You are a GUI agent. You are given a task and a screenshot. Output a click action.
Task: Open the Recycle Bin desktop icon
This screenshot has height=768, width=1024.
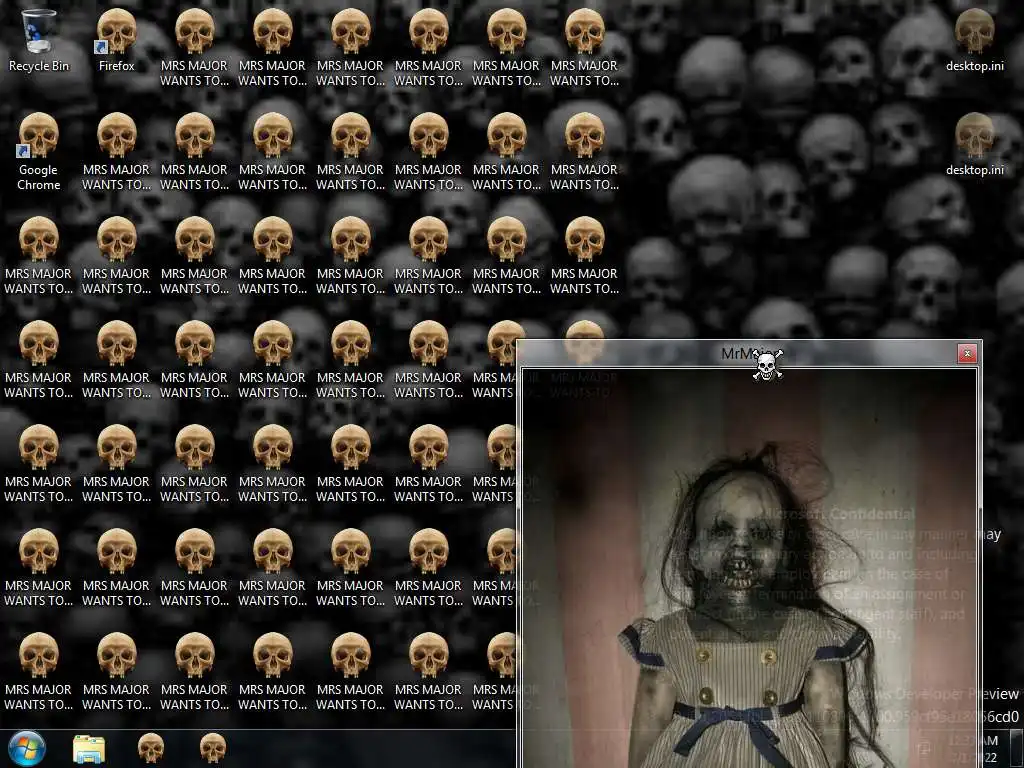38,40
